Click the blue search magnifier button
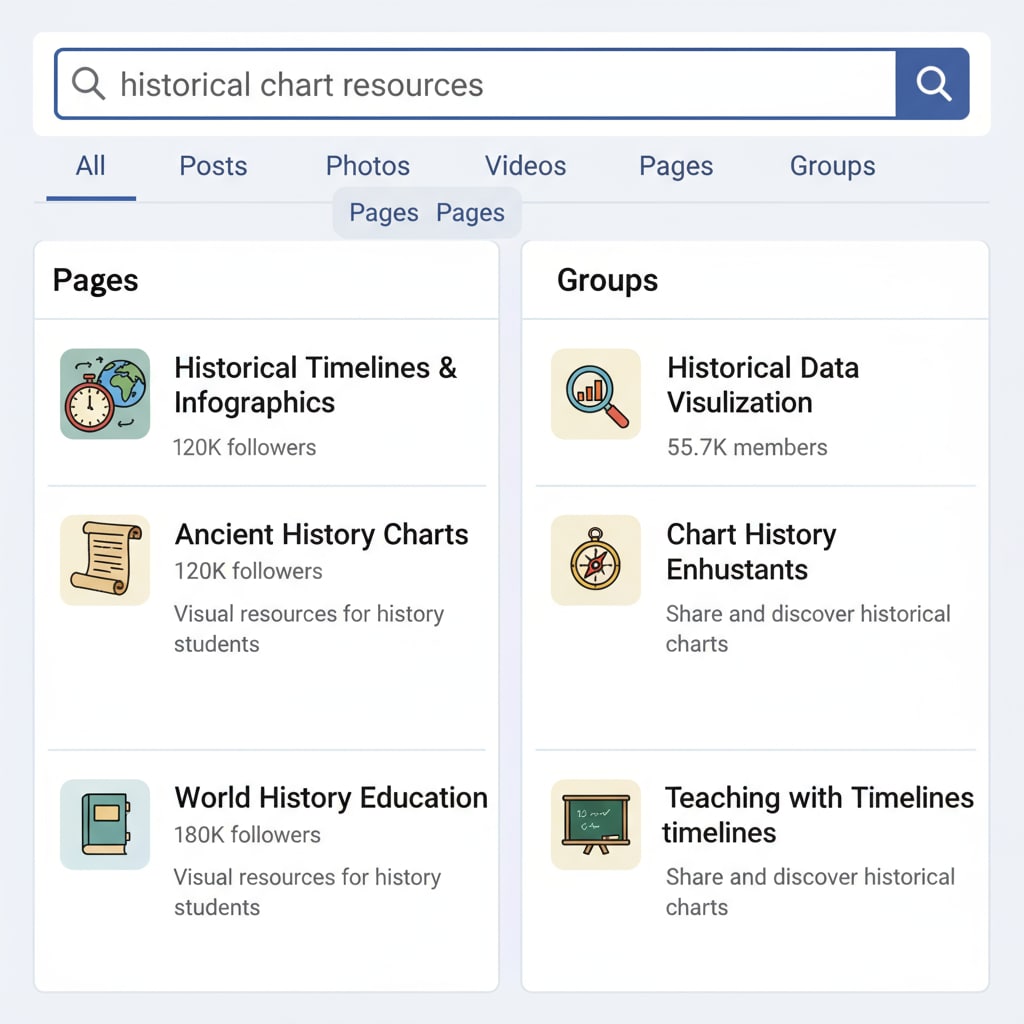This screenshot has height=1024, width=1024. (x=932, y=84)
